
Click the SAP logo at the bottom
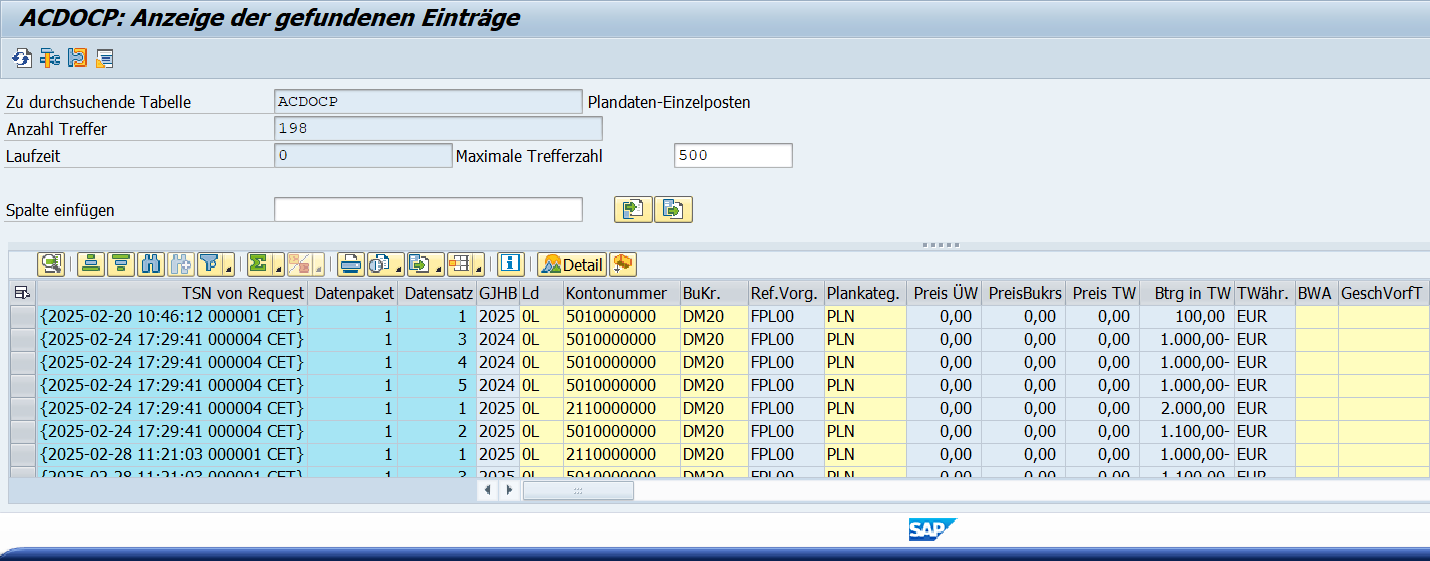[x=933, y=530]
